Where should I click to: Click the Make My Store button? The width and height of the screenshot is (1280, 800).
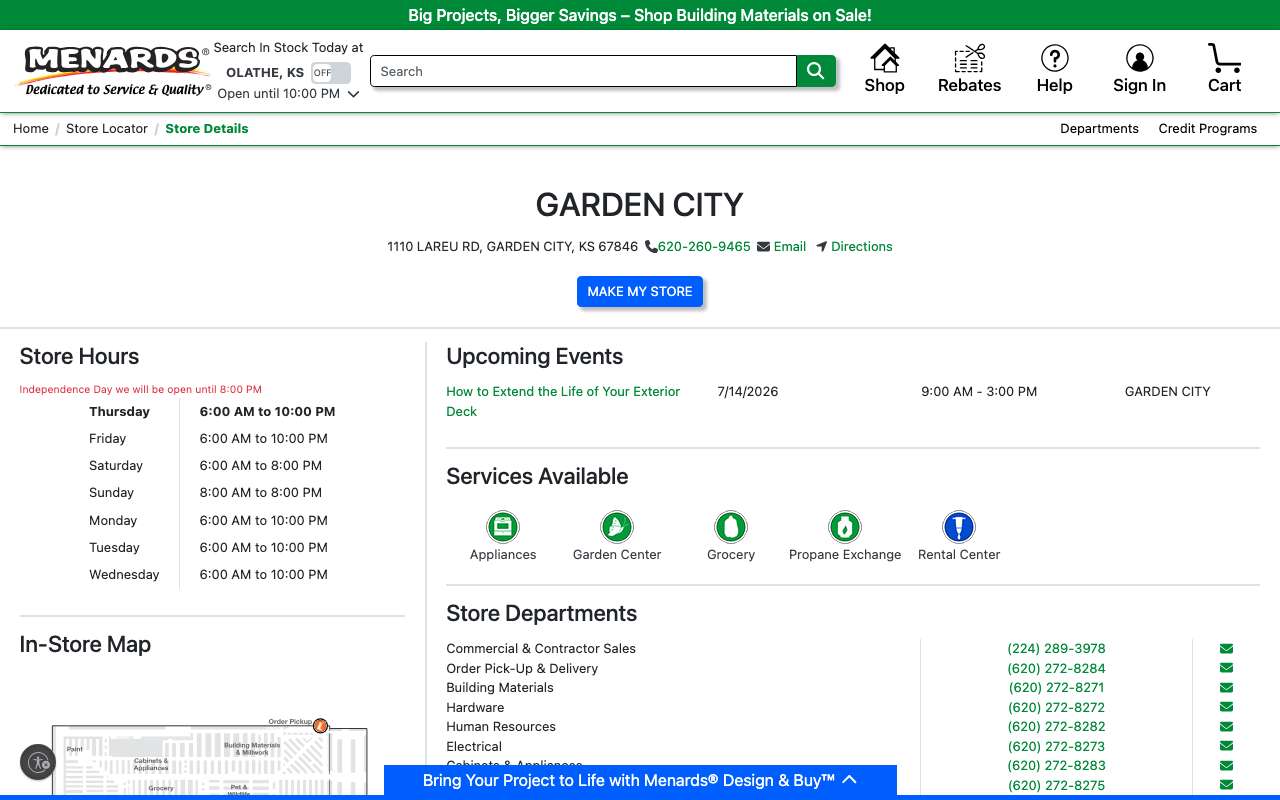640,292
